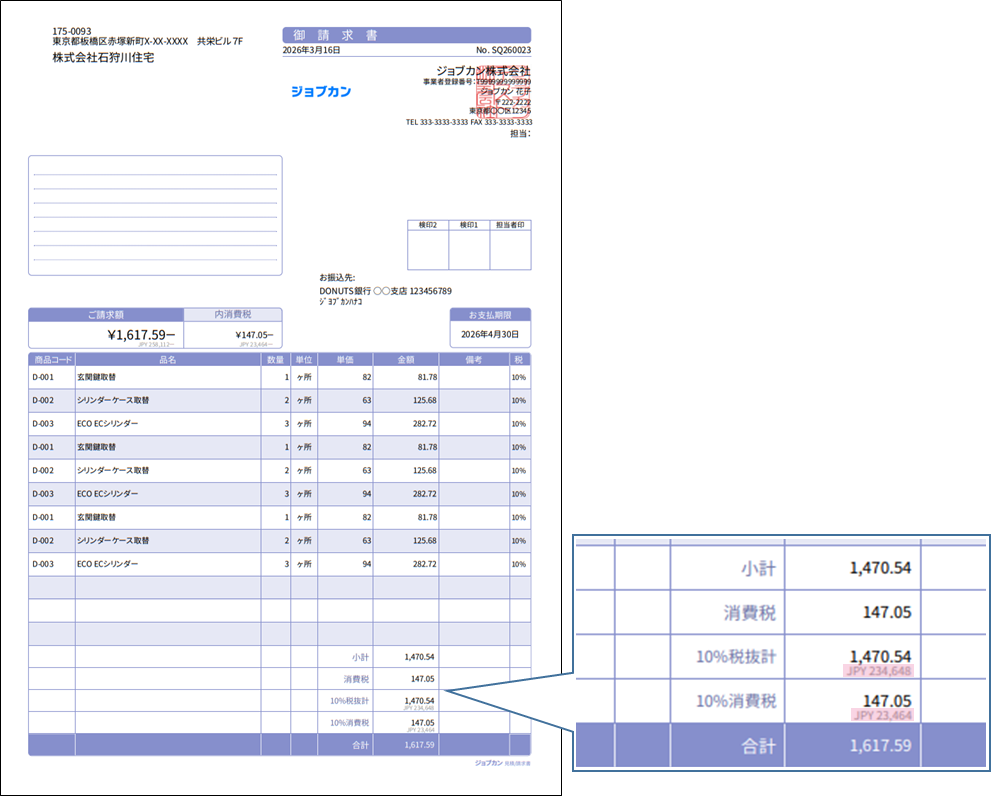The width and height of the screenshot is (991, 796).
Task: Click the 品名 column header
Action: (167, 359)
